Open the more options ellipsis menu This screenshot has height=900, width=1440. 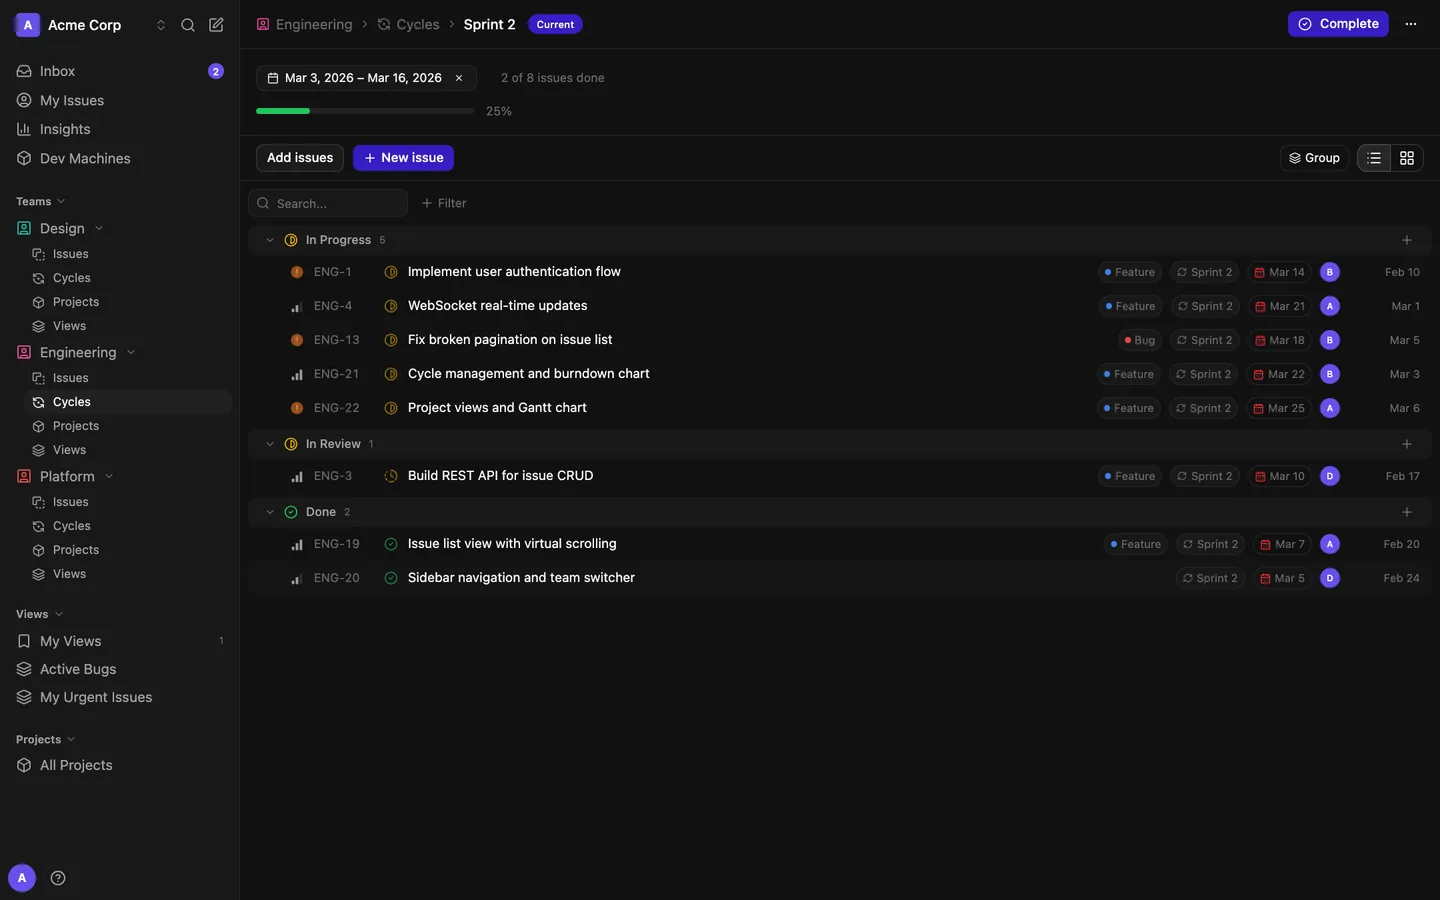[x=1411, y=24]
